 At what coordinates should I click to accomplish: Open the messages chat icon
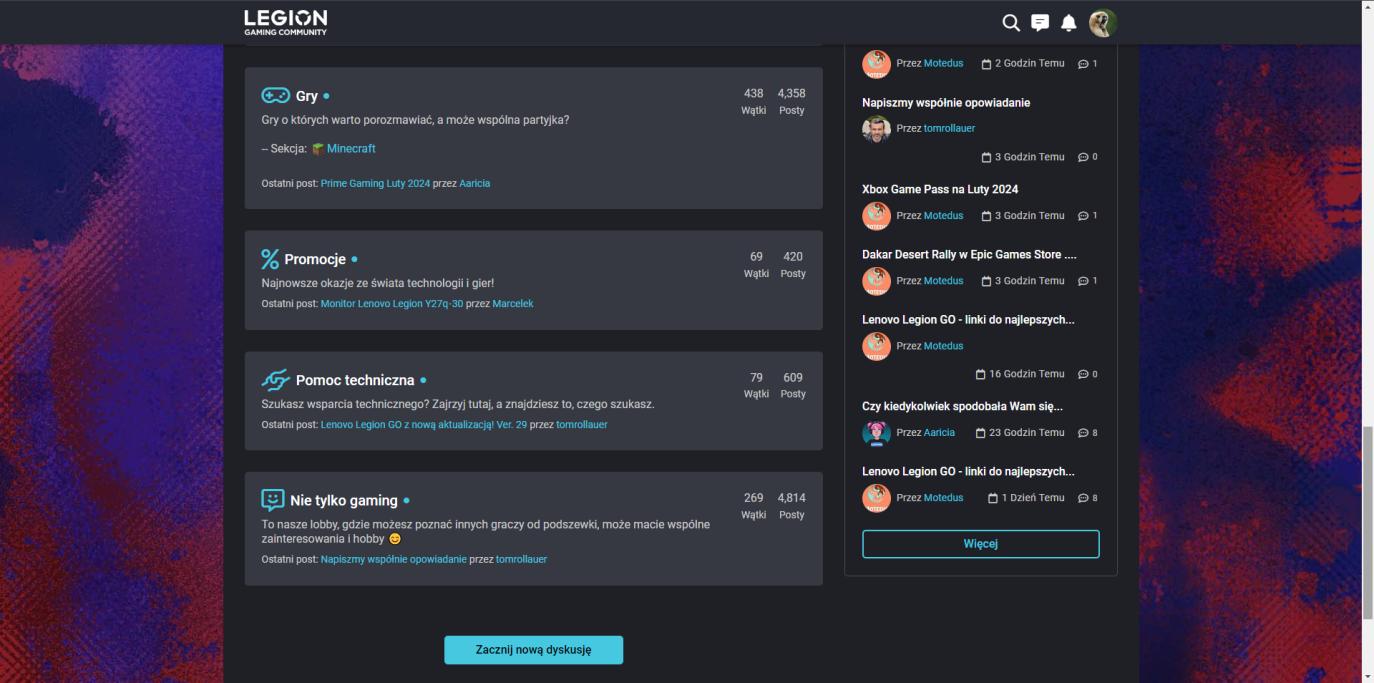coord(1040,23)
